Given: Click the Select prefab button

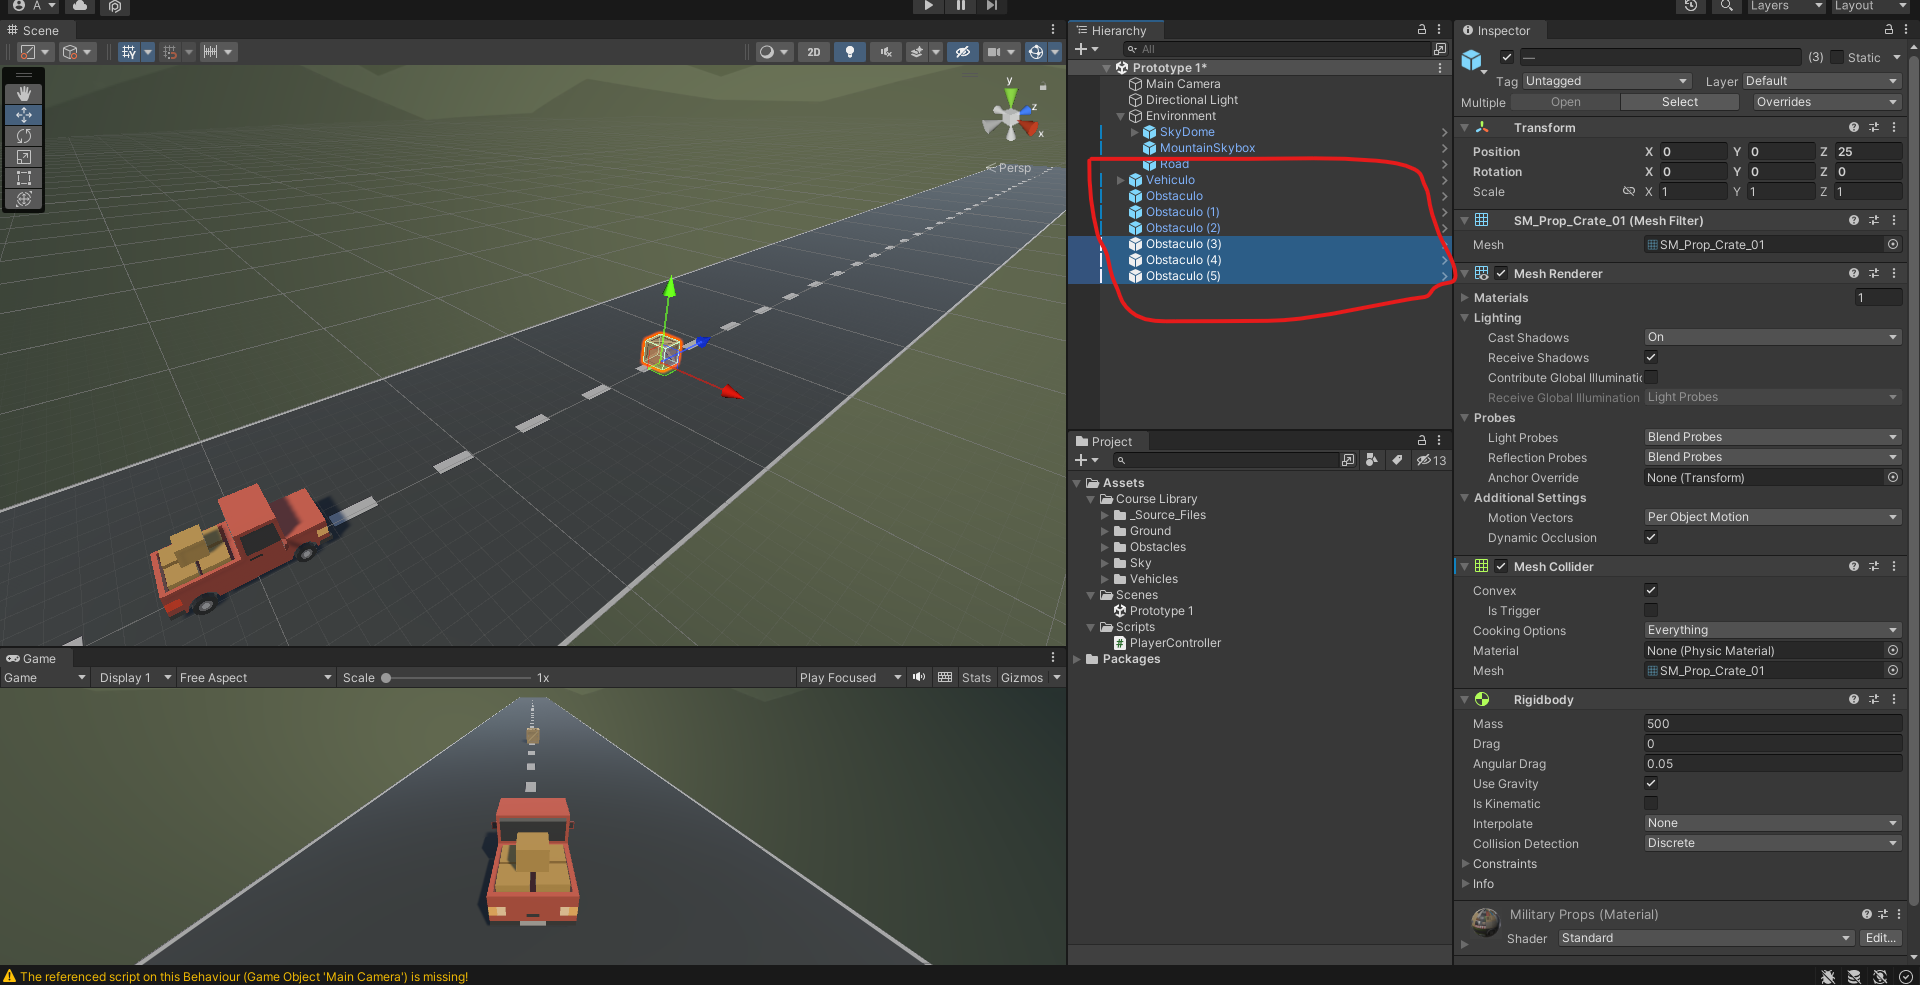Looking at the screenshot, I should pyautogui.click(x=1679, y=102).
